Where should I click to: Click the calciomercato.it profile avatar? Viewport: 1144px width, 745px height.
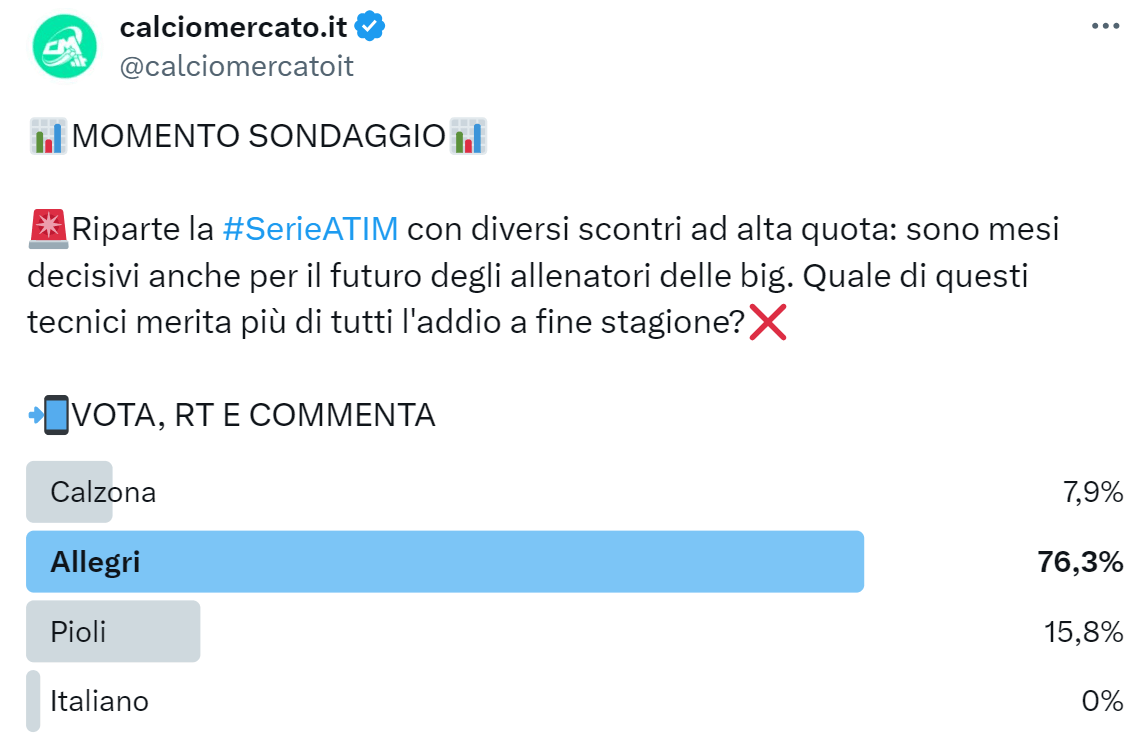pos(65,46)
